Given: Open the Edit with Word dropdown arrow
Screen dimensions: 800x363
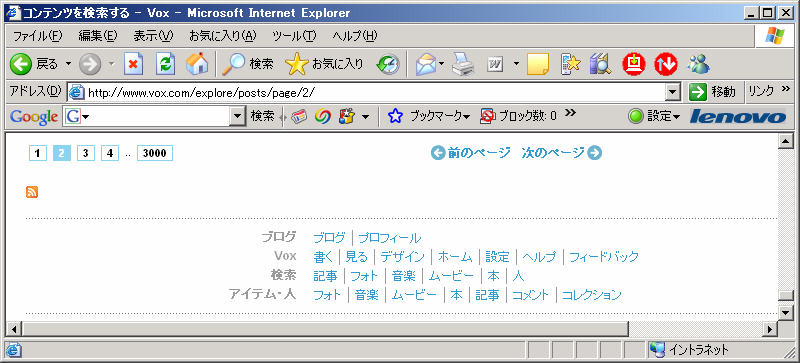Looking at the screenshot, I should 516,64.
